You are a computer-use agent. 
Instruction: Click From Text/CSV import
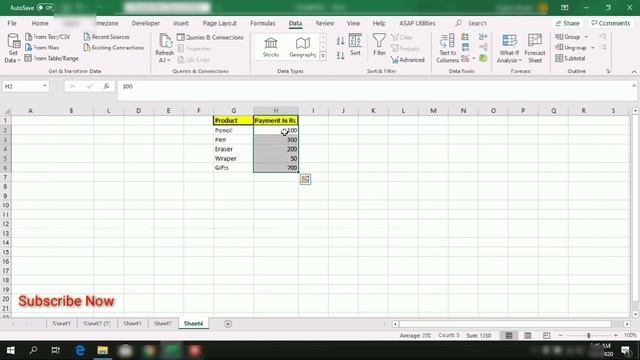tap(48, 37)
